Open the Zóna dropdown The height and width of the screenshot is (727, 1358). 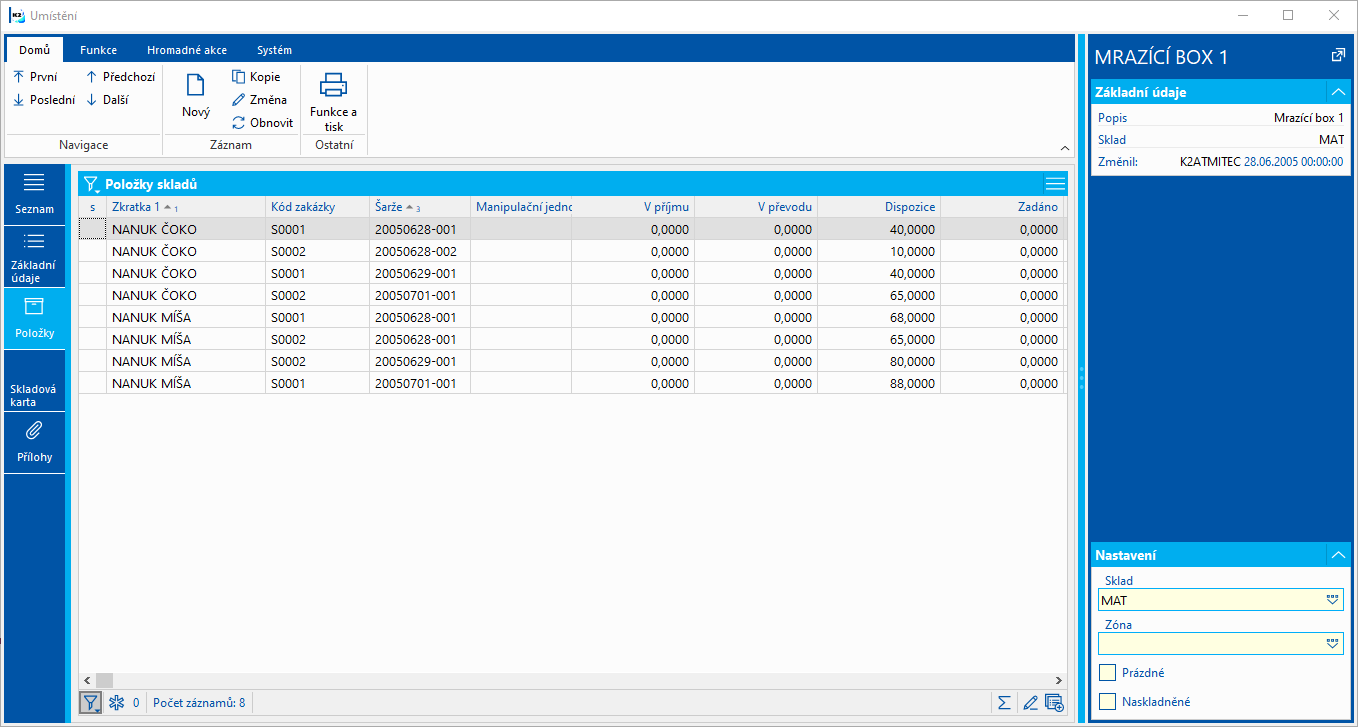1332,644
